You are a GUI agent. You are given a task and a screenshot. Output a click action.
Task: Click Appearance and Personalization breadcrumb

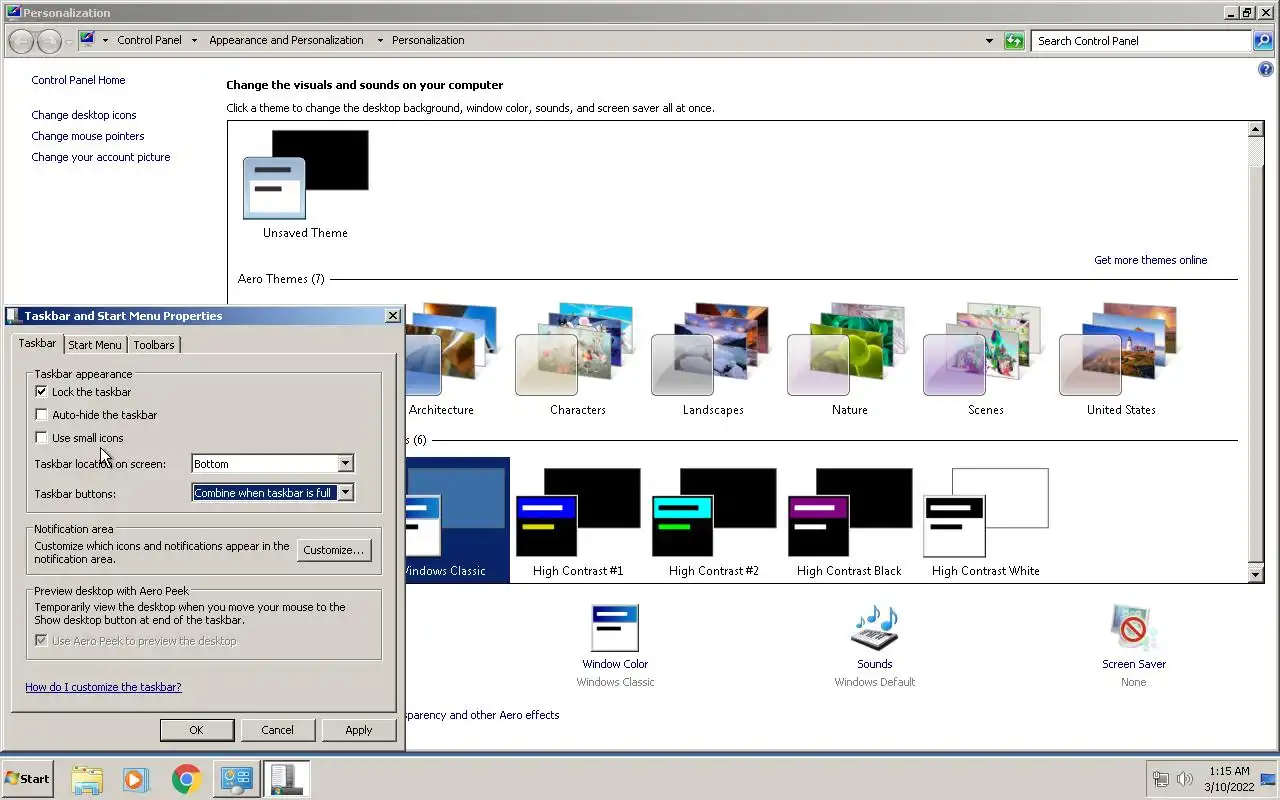point(286,41)
